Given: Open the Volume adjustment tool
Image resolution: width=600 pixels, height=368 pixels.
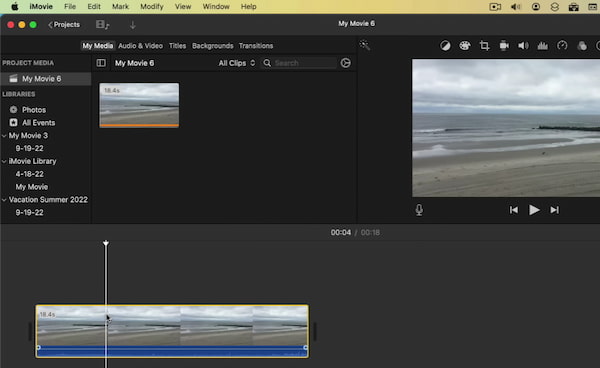Looking at the screenshot, I should 523,46.
